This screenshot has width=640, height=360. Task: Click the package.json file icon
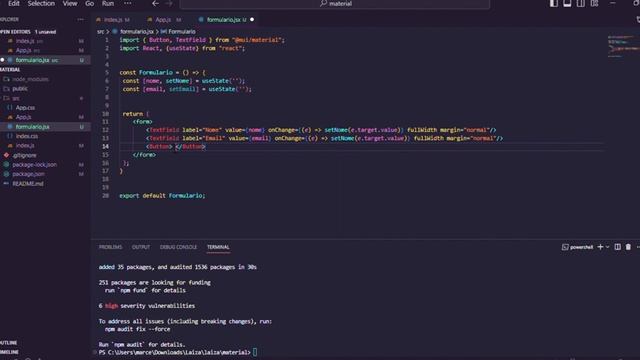click(6, 174)
